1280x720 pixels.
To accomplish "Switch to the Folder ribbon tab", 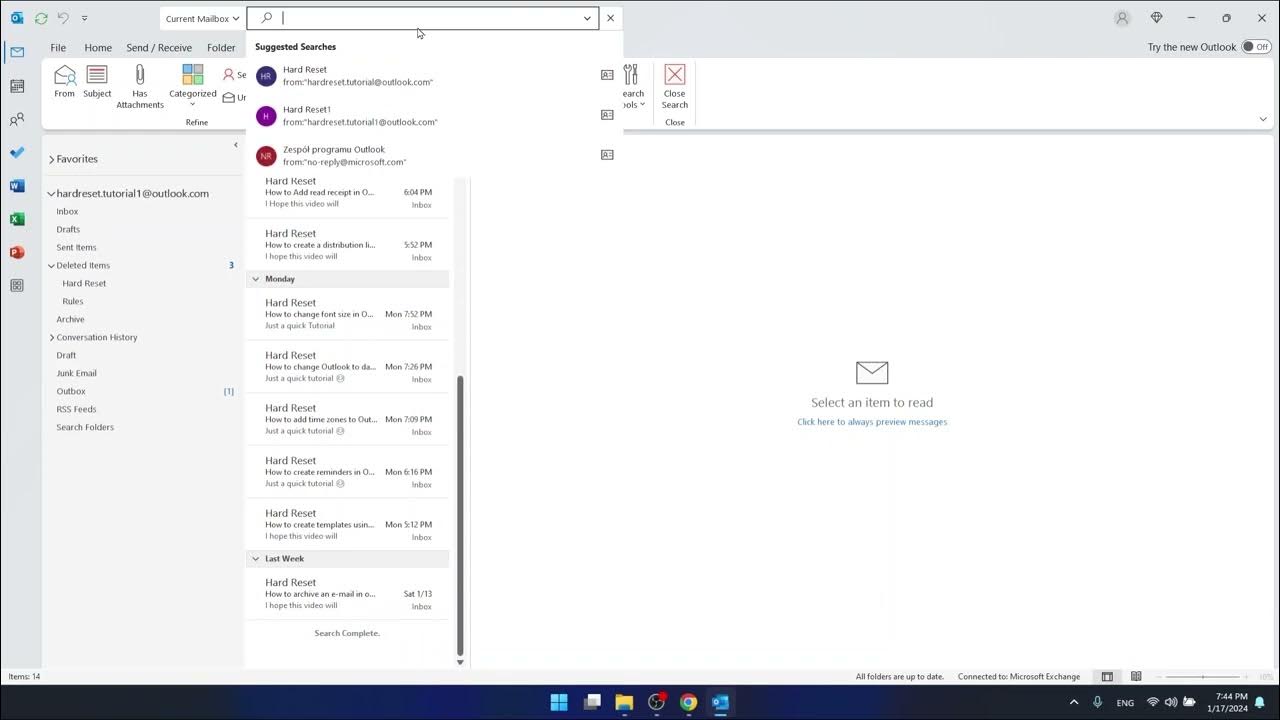I will click(x=220, y=47).
